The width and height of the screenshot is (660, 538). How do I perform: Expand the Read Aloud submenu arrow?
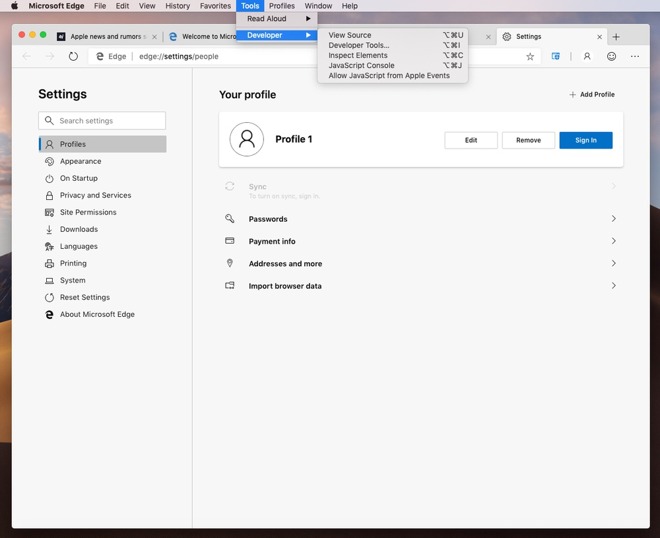(308, 19)
